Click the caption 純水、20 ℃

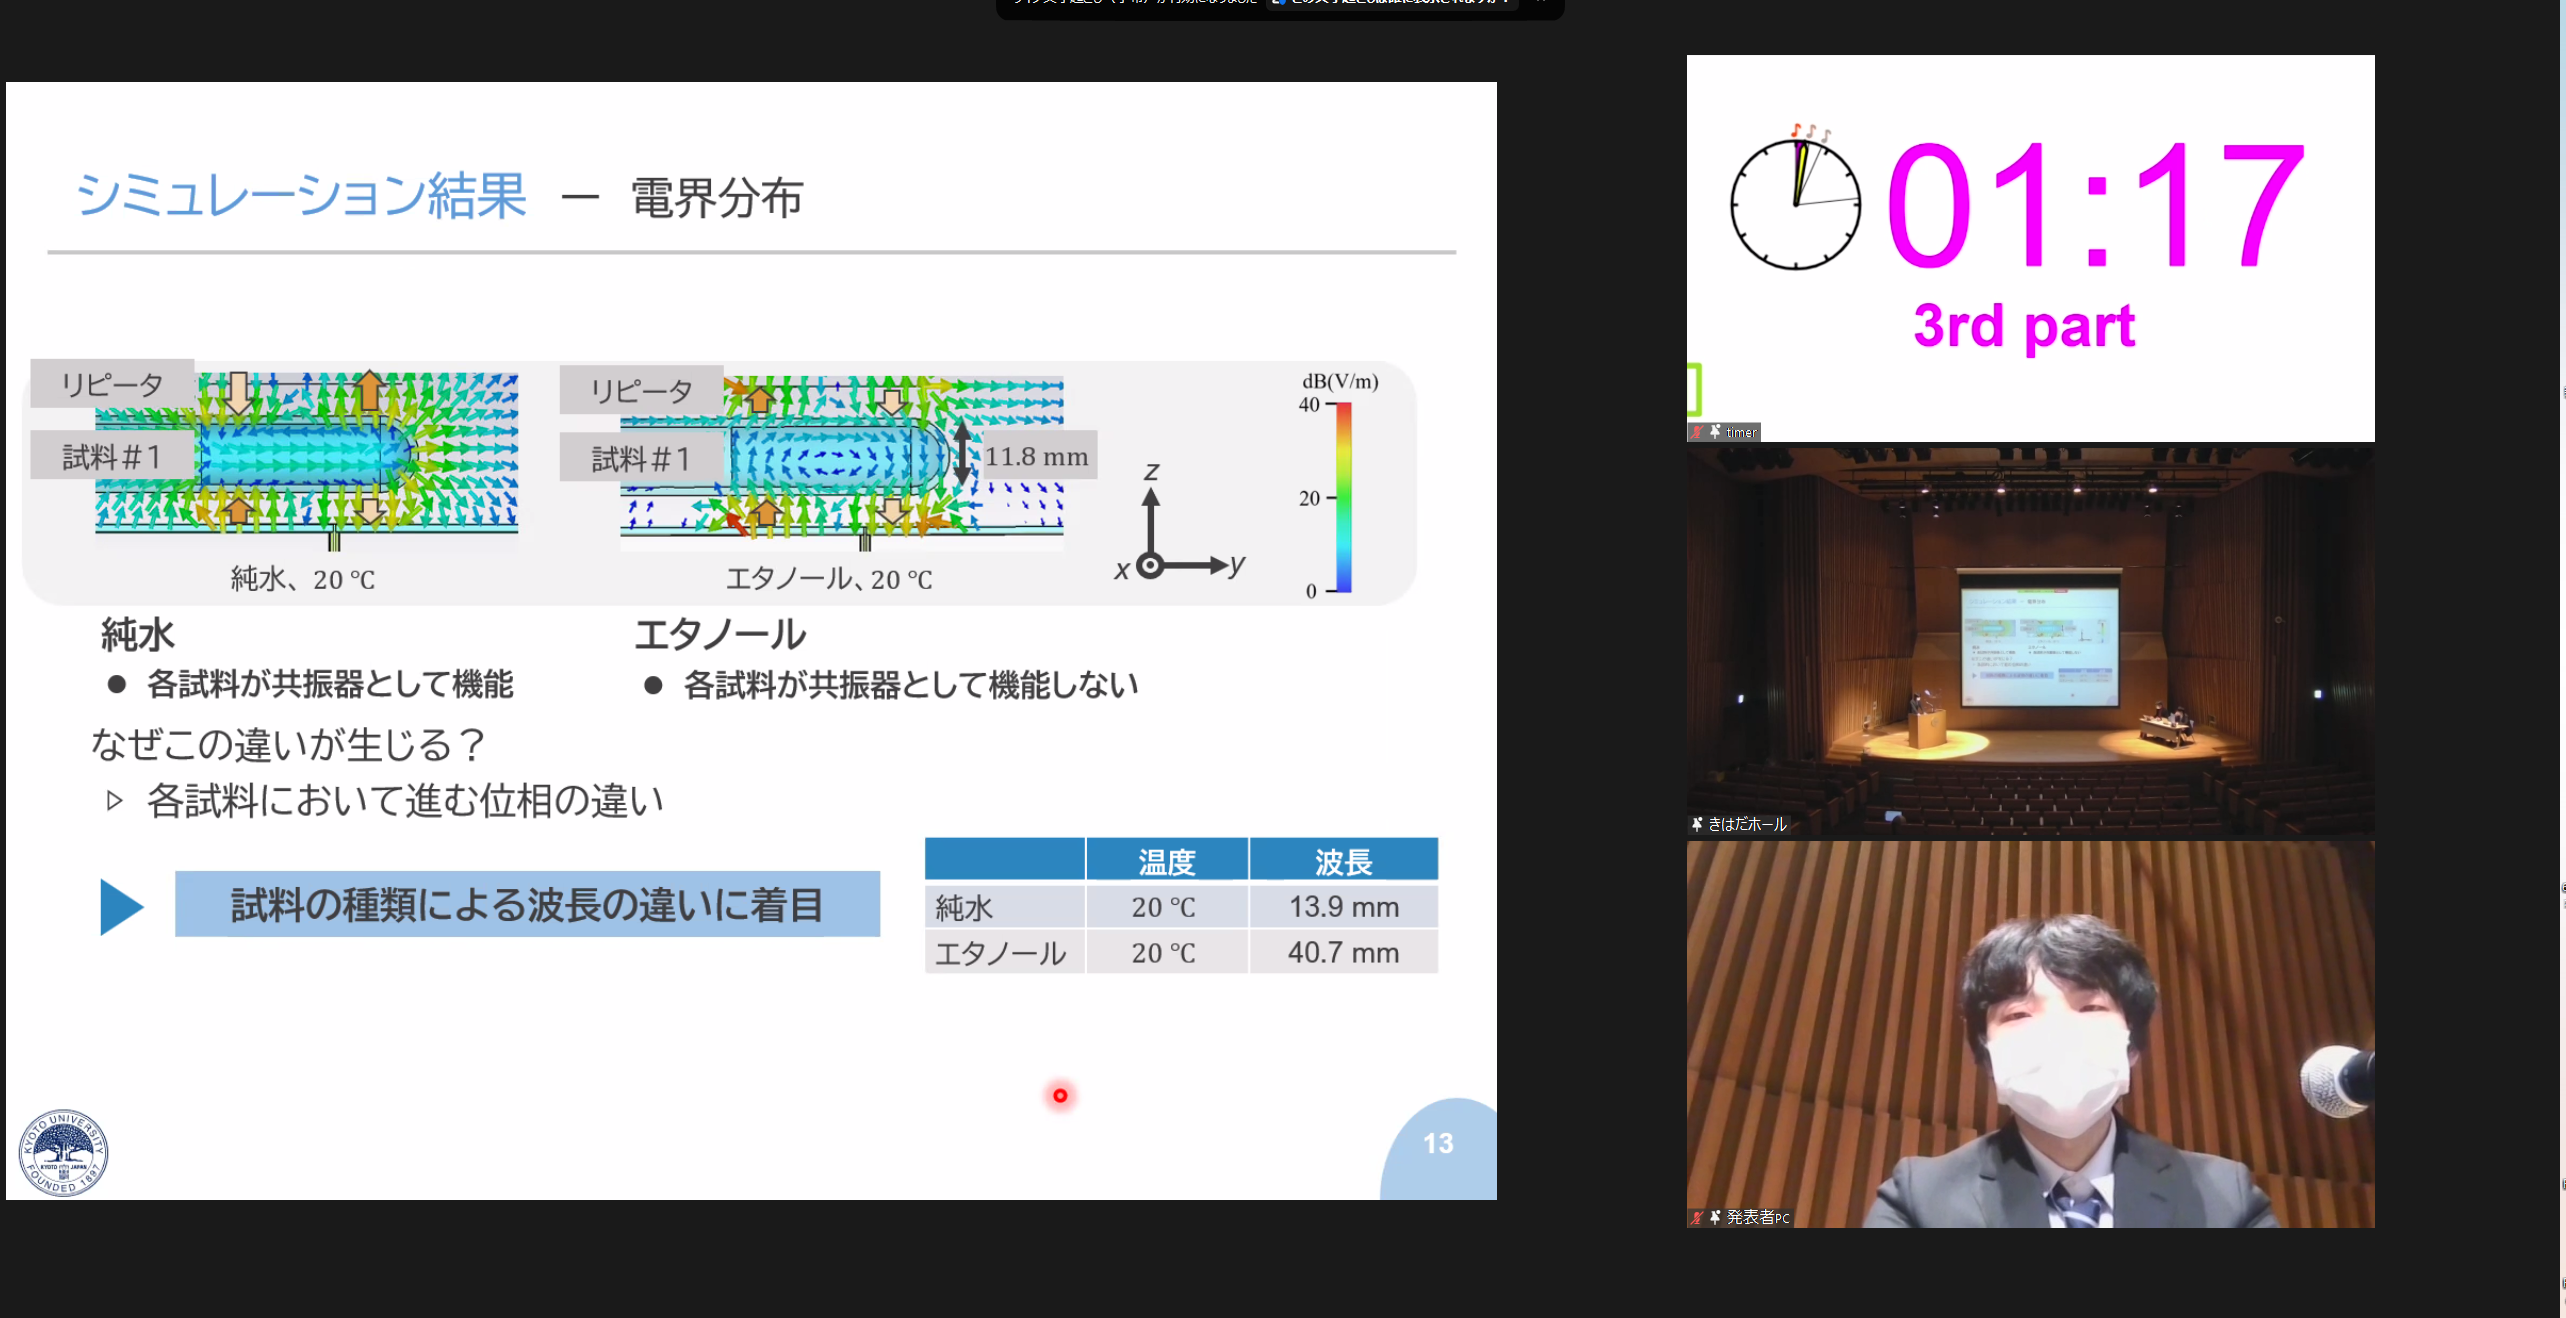click(303, 579)
